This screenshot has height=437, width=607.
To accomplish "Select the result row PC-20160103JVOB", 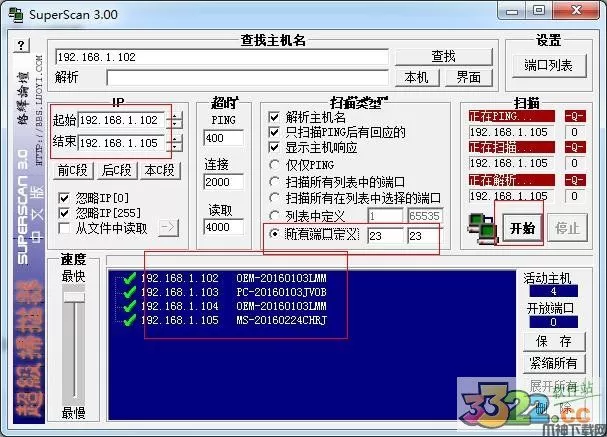I will [x=233, y=292].
